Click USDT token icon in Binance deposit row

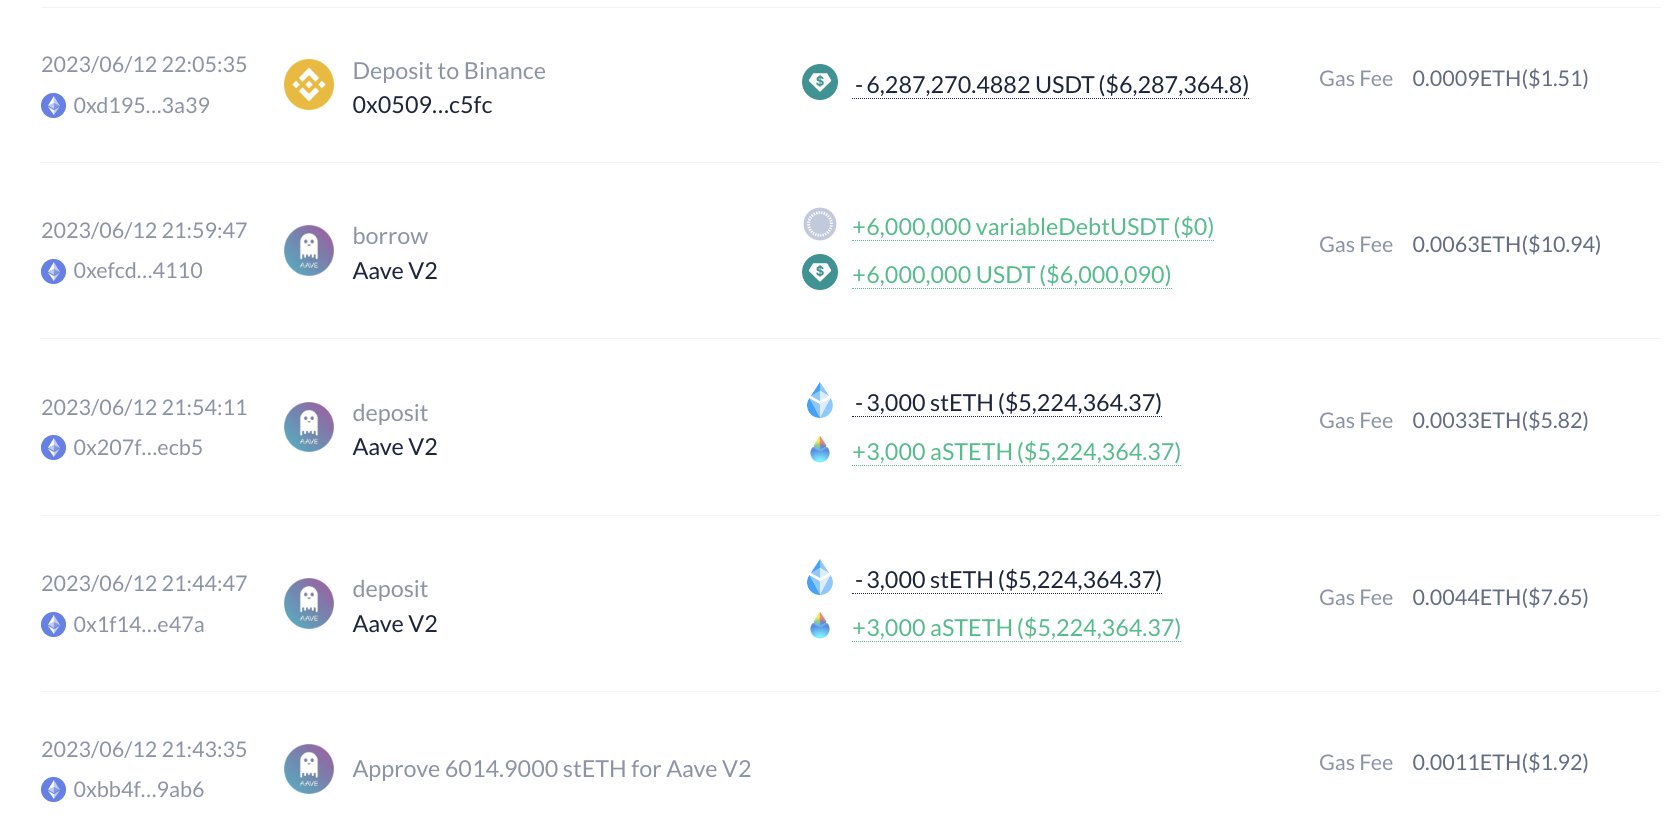pyautogui.click(x=820, y=82)
